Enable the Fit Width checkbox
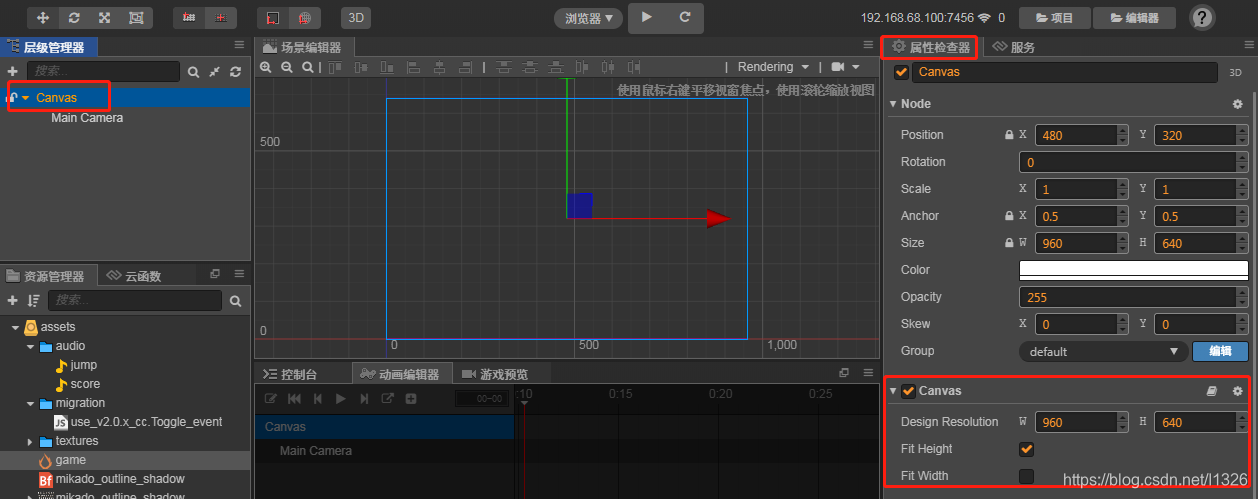1258x499 pixels. click(1026, 476)
